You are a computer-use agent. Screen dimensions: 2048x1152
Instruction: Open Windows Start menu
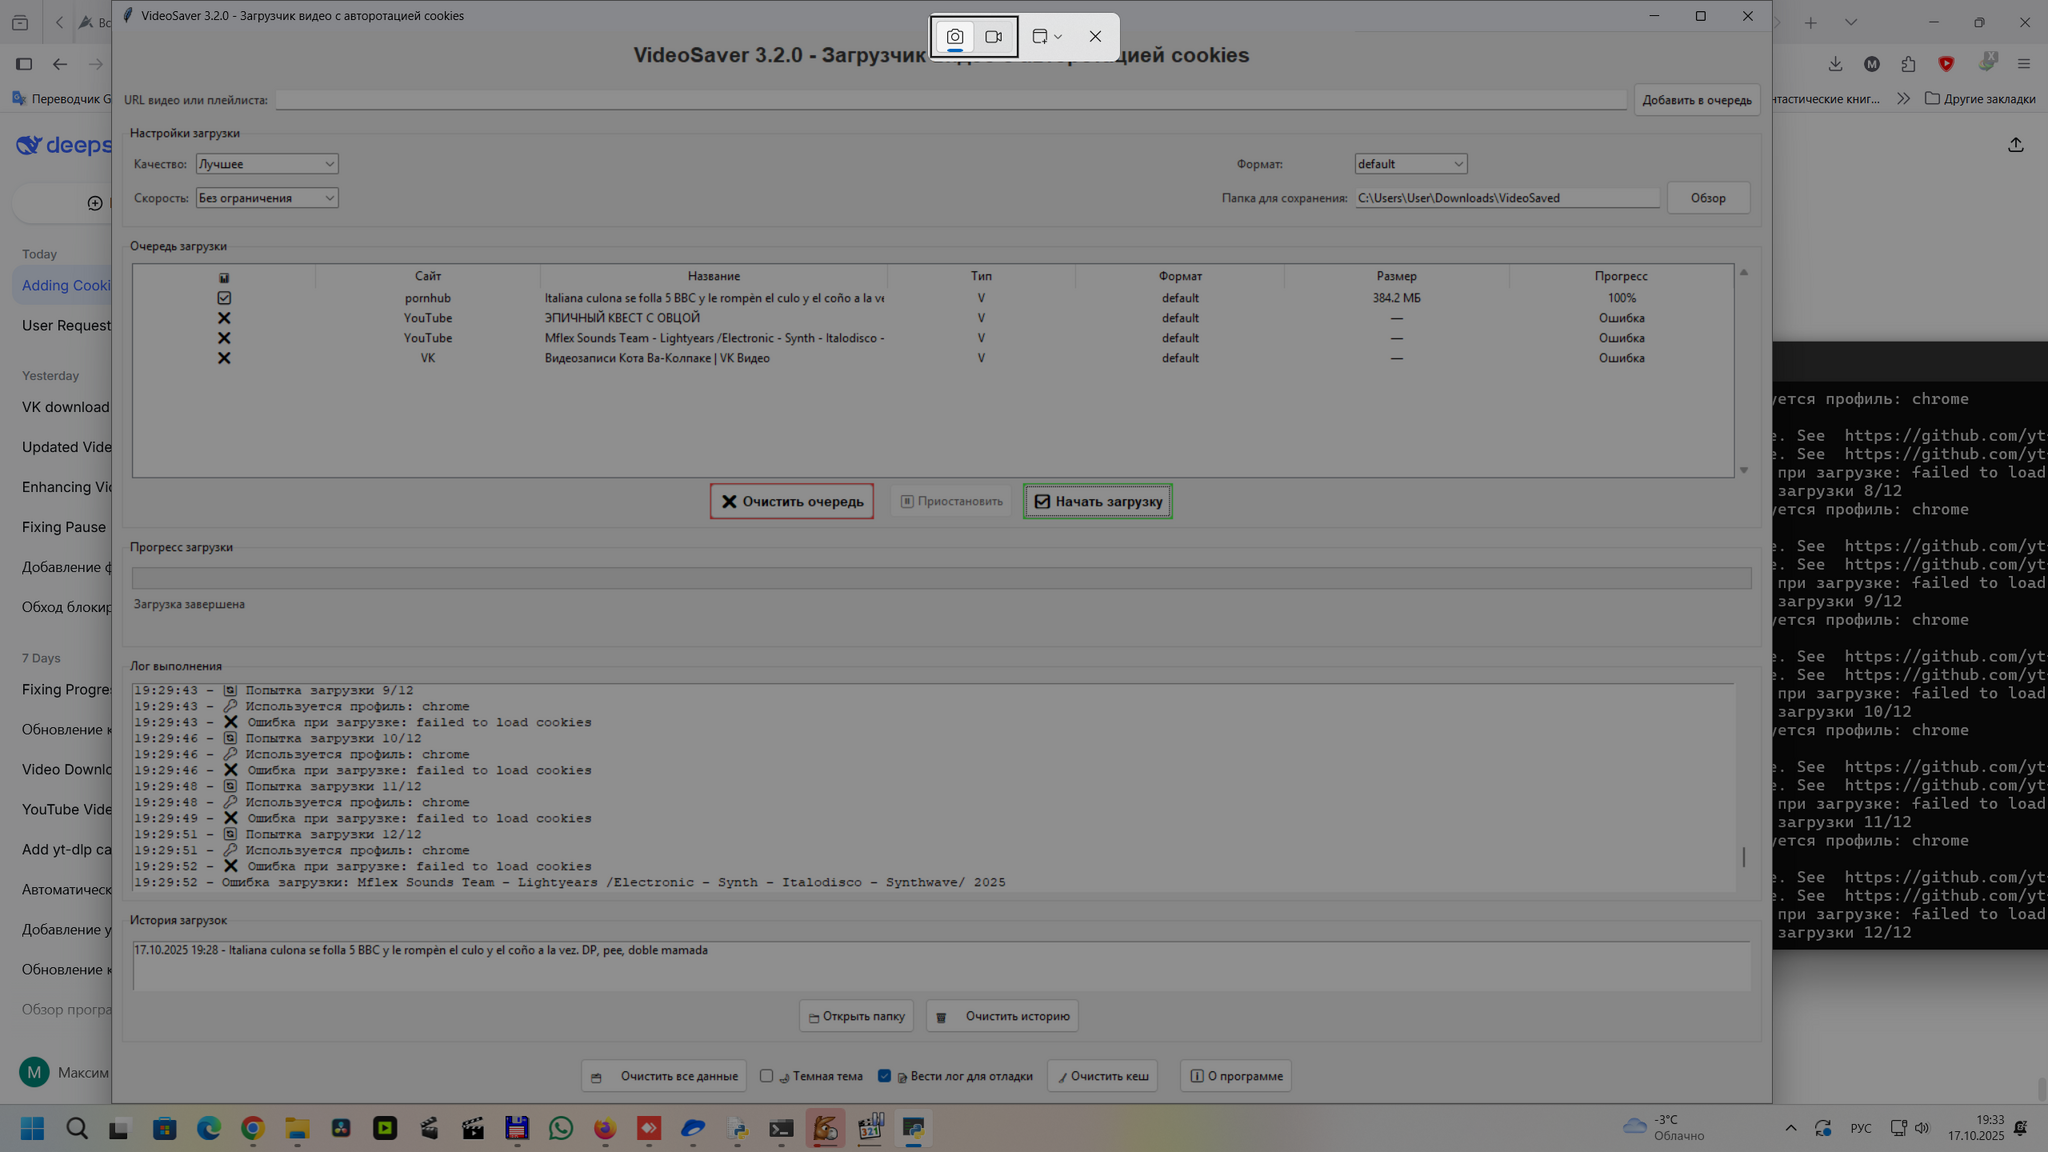(32, 1129)
